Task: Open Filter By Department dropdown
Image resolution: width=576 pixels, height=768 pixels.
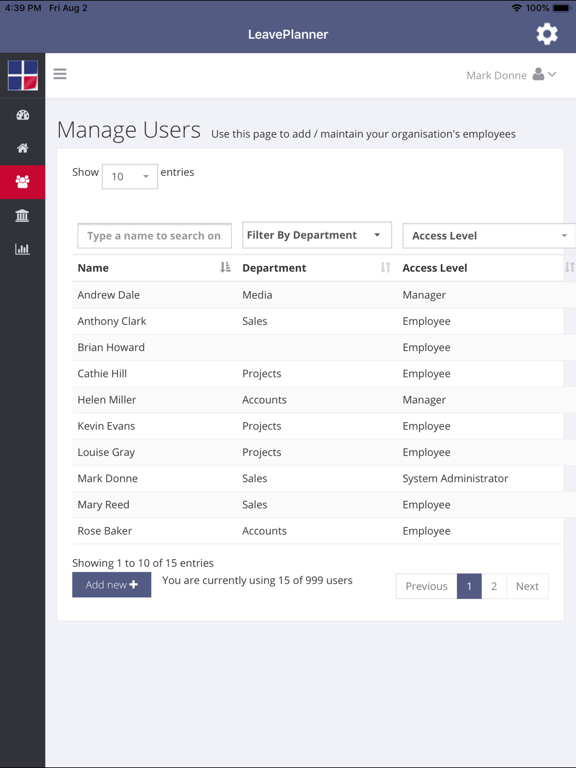Action: pos(317,235)
